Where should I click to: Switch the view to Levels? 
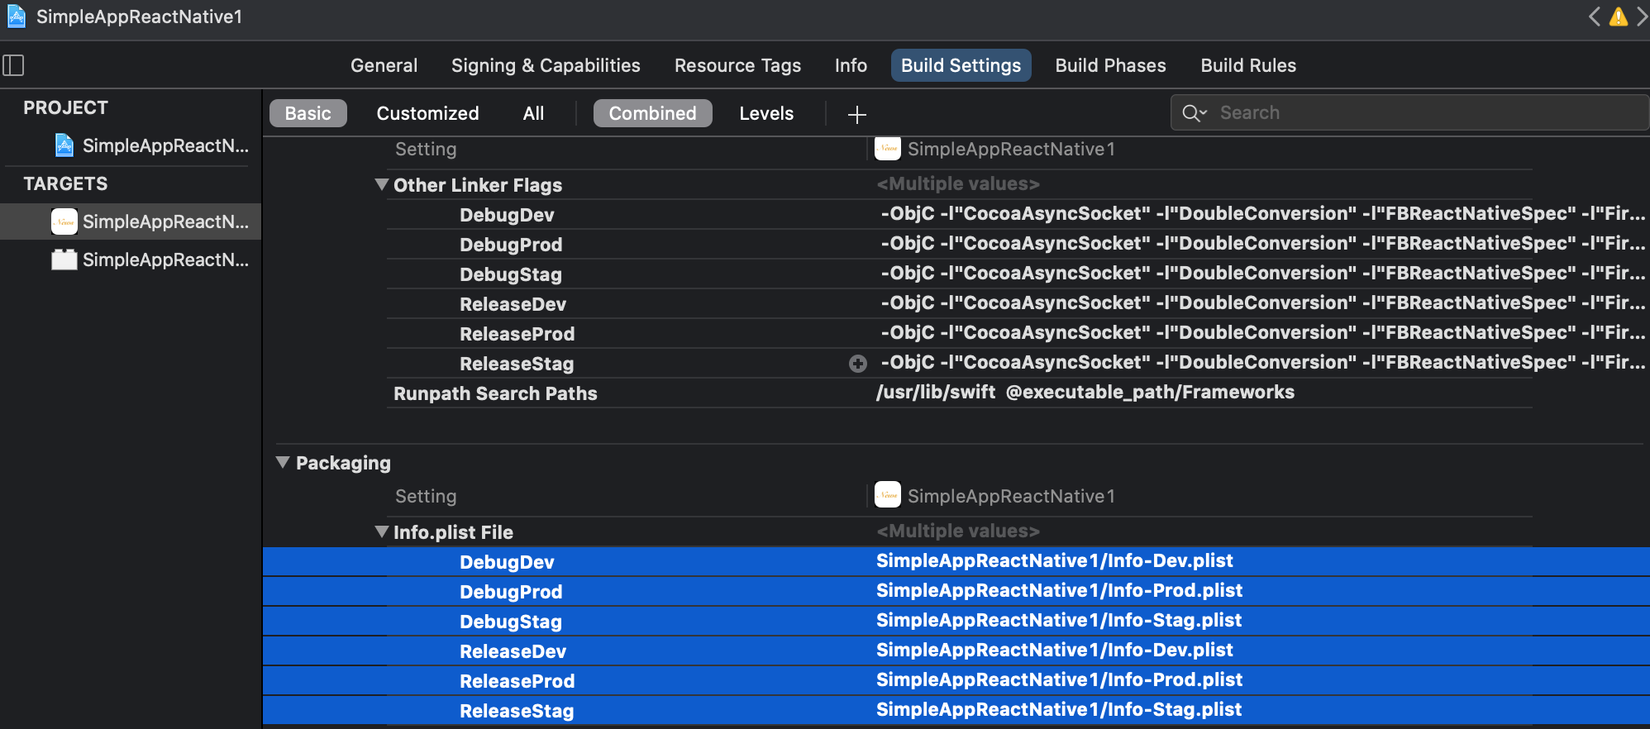point(766,113)
